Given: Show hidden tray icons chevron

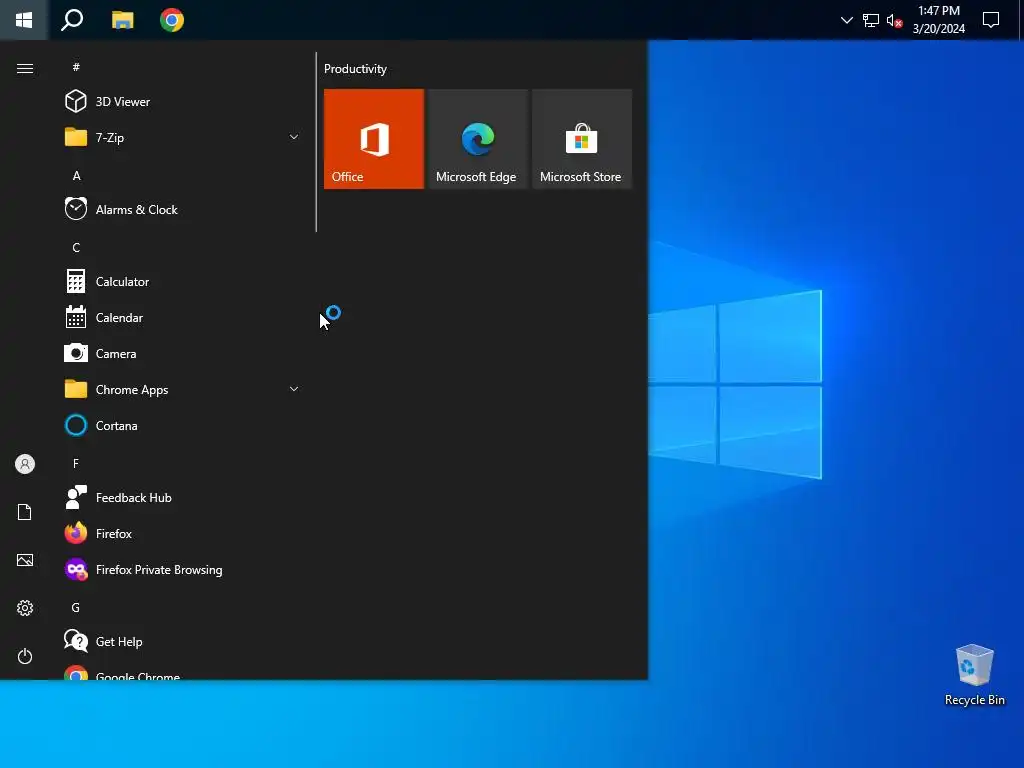Looking at the screenshot, I should pos(846,20).
